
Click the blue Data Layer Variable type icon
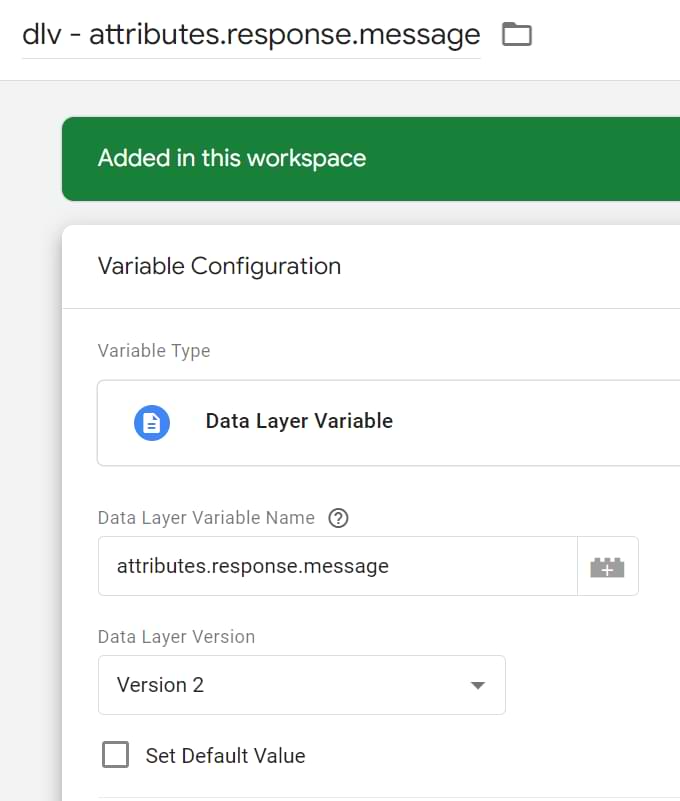coord(152,422)
